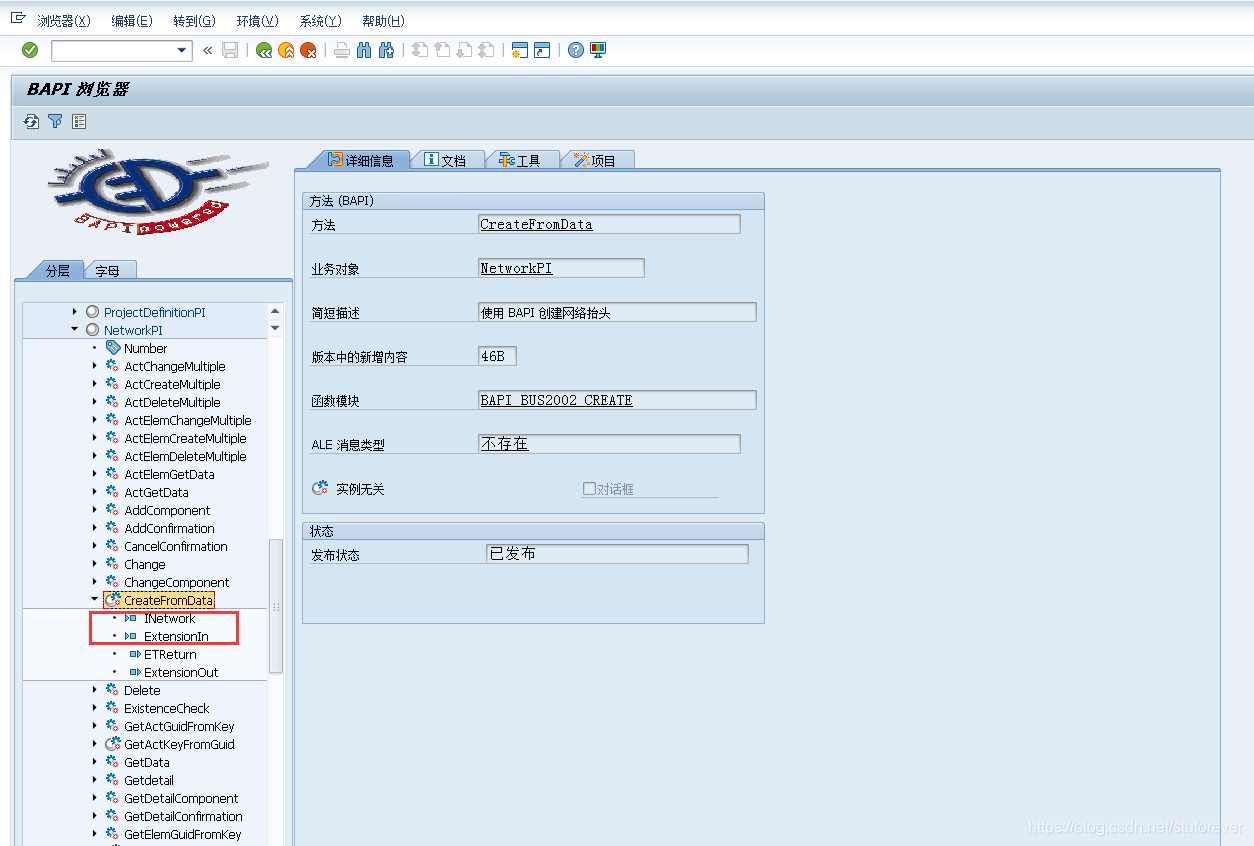
Task: Open the 帮助(H) menu
Action: click(x=383, y=21)
